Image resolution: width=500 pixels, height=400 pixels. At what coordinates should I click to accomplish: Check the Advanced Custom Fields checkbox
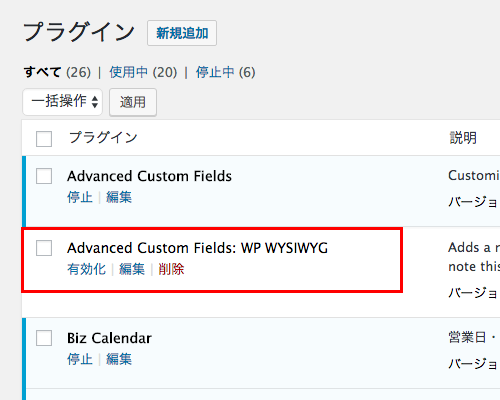(44, 176)
